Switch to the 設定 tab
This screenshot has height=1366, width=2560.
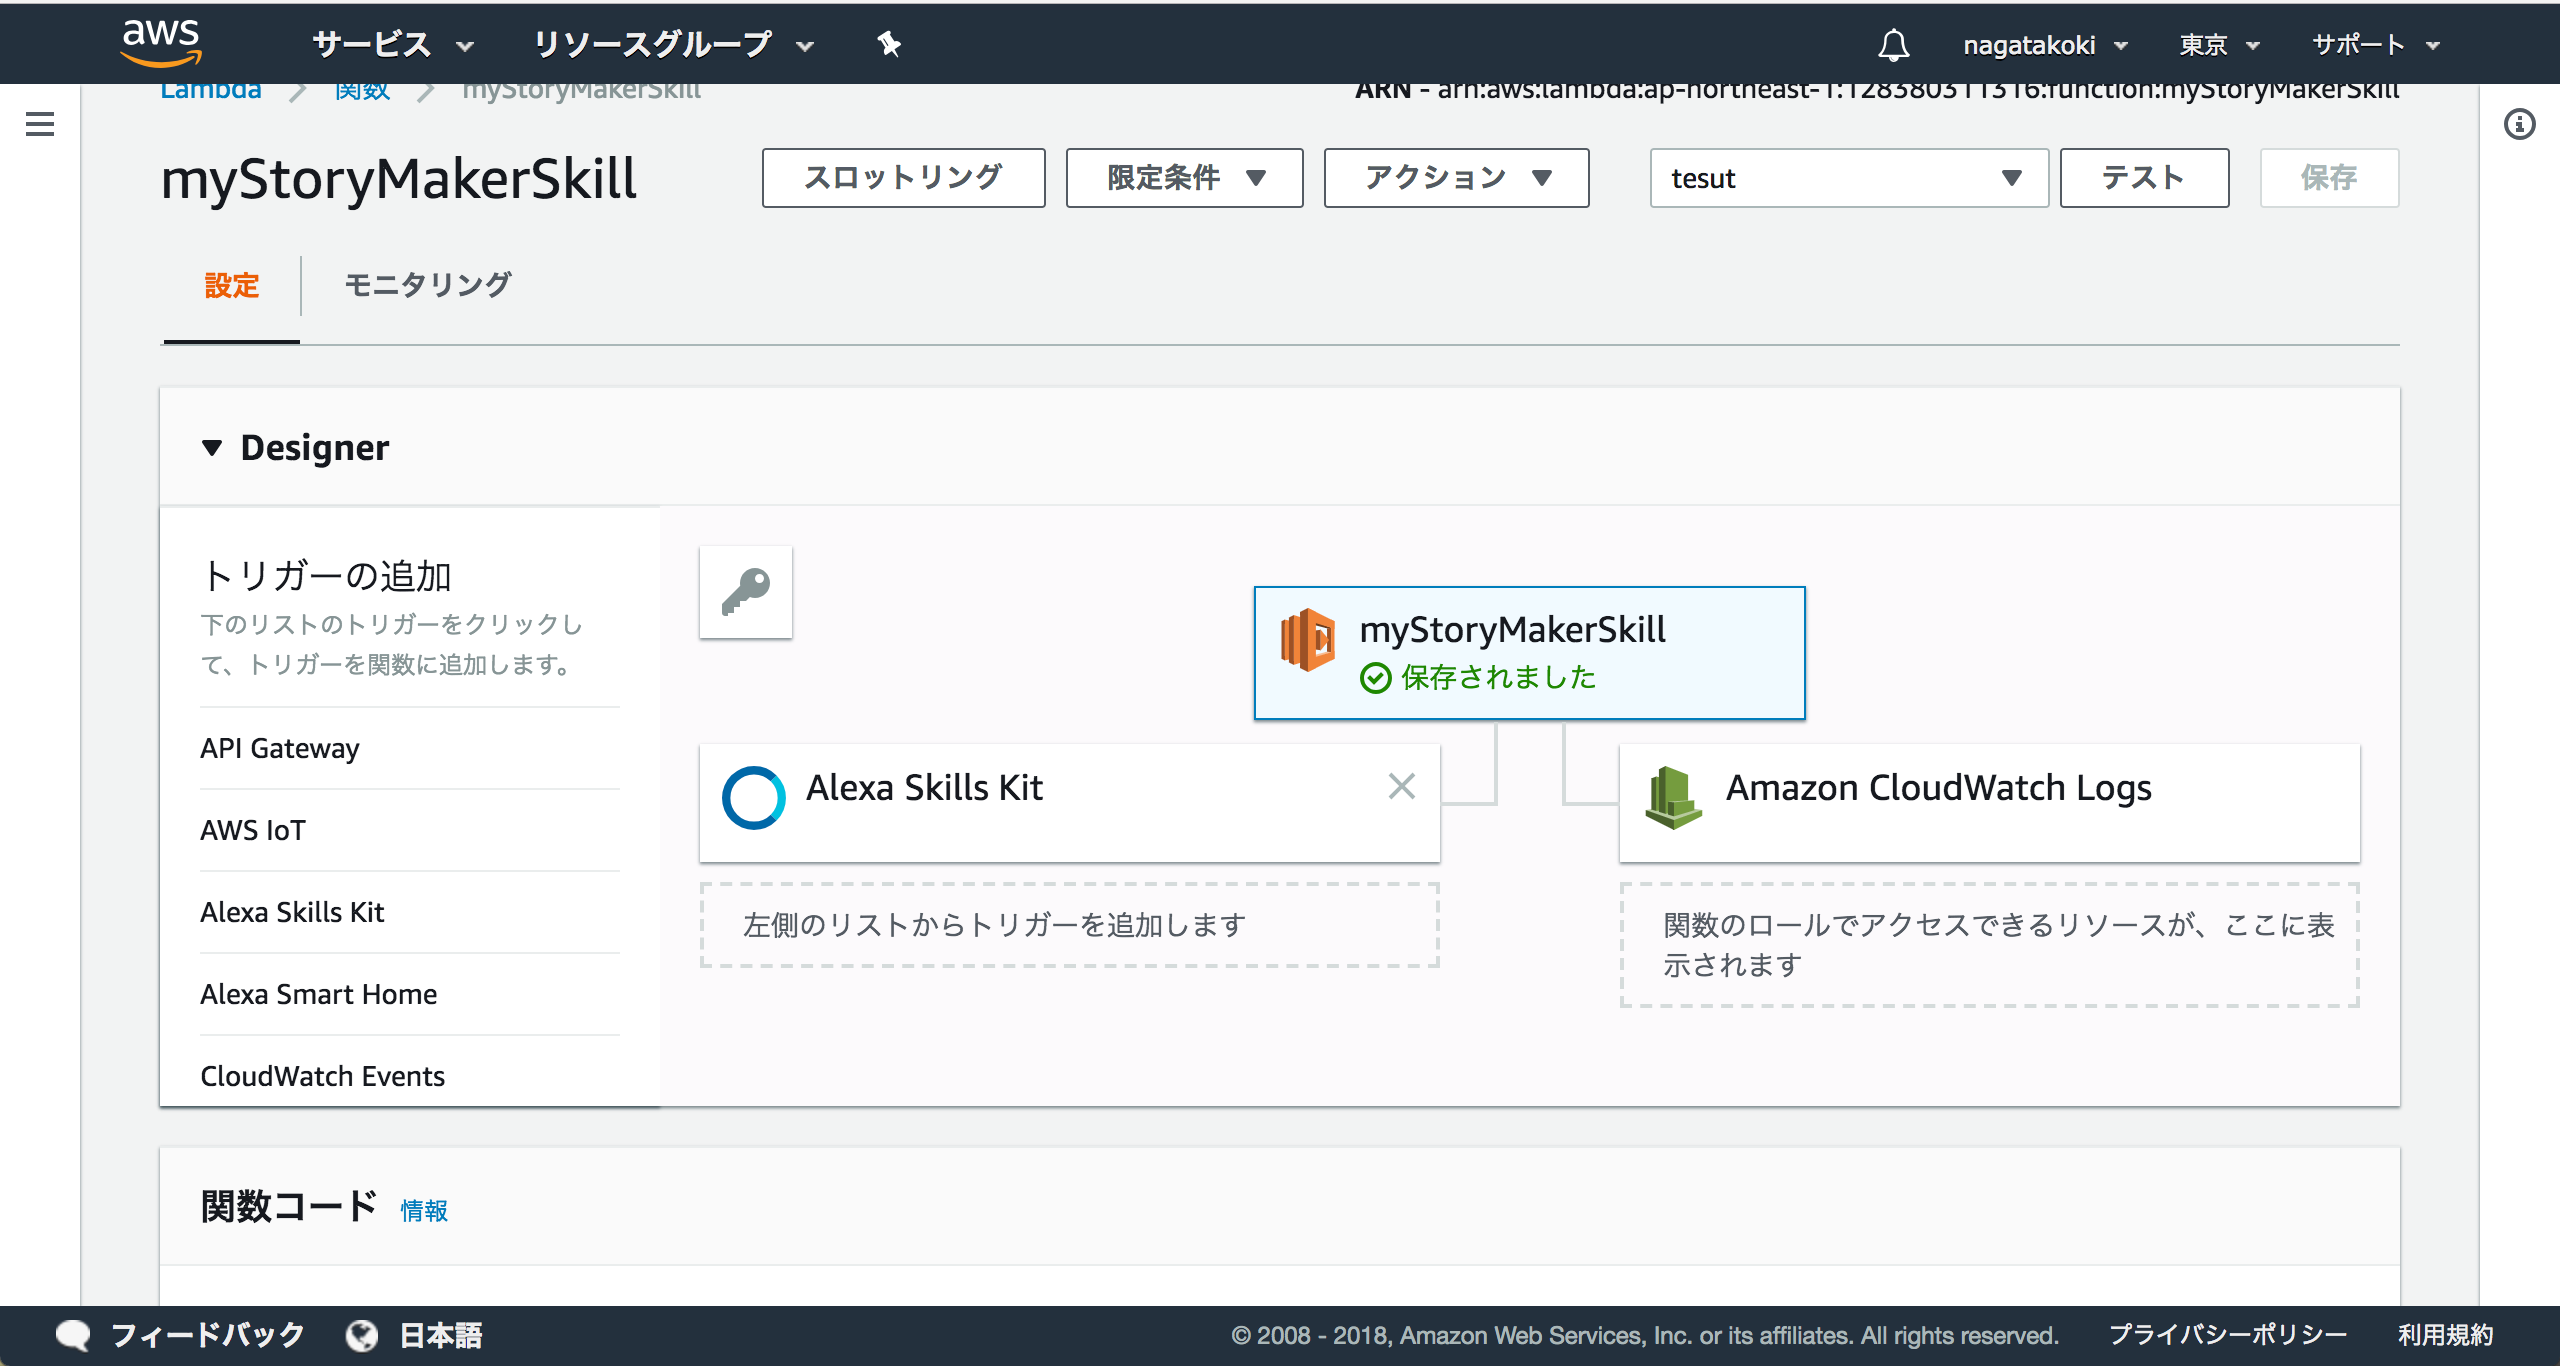pos(231,286)
